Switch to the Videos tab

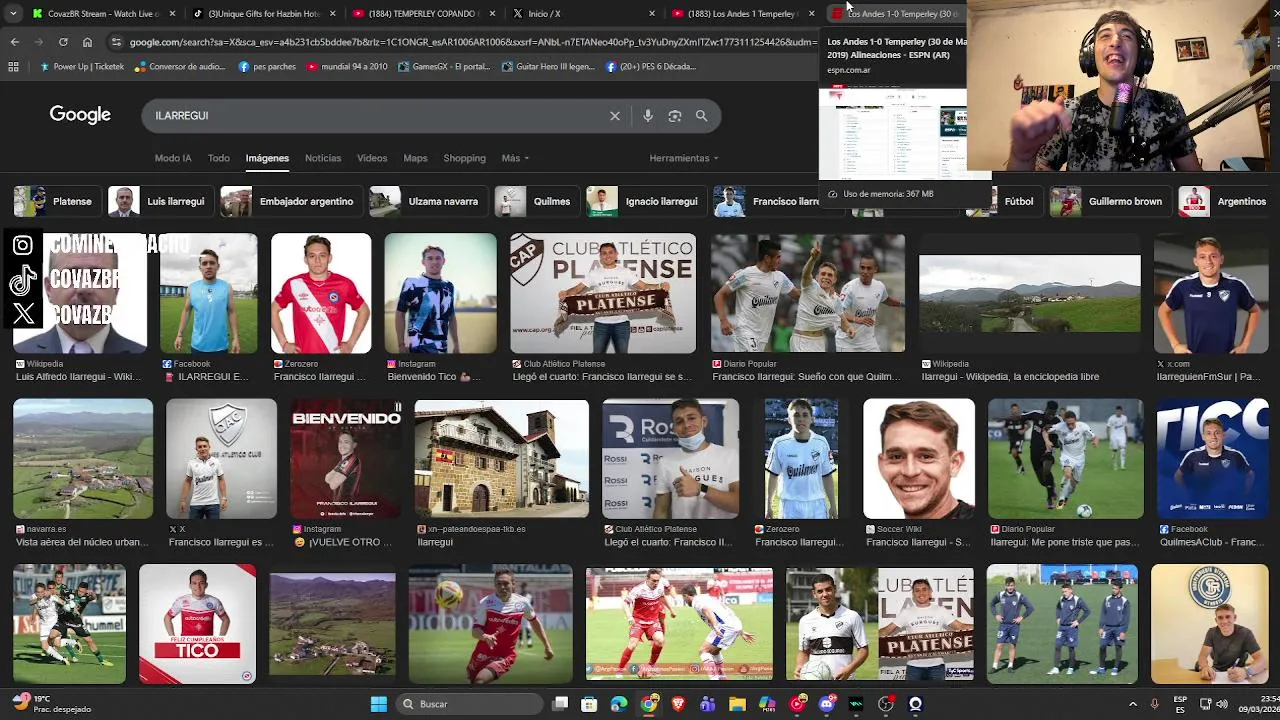[372, 158]
